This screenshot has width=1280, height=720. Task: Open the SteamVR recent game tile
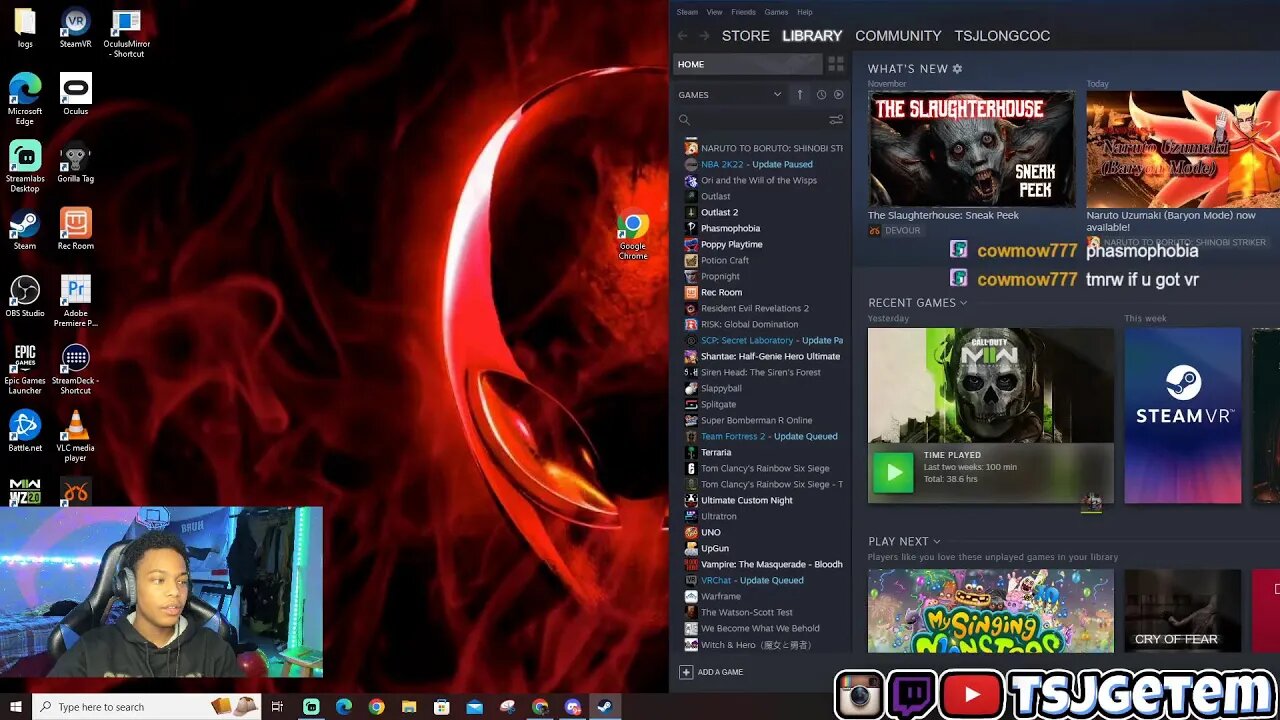click(x=1183, y=415)
